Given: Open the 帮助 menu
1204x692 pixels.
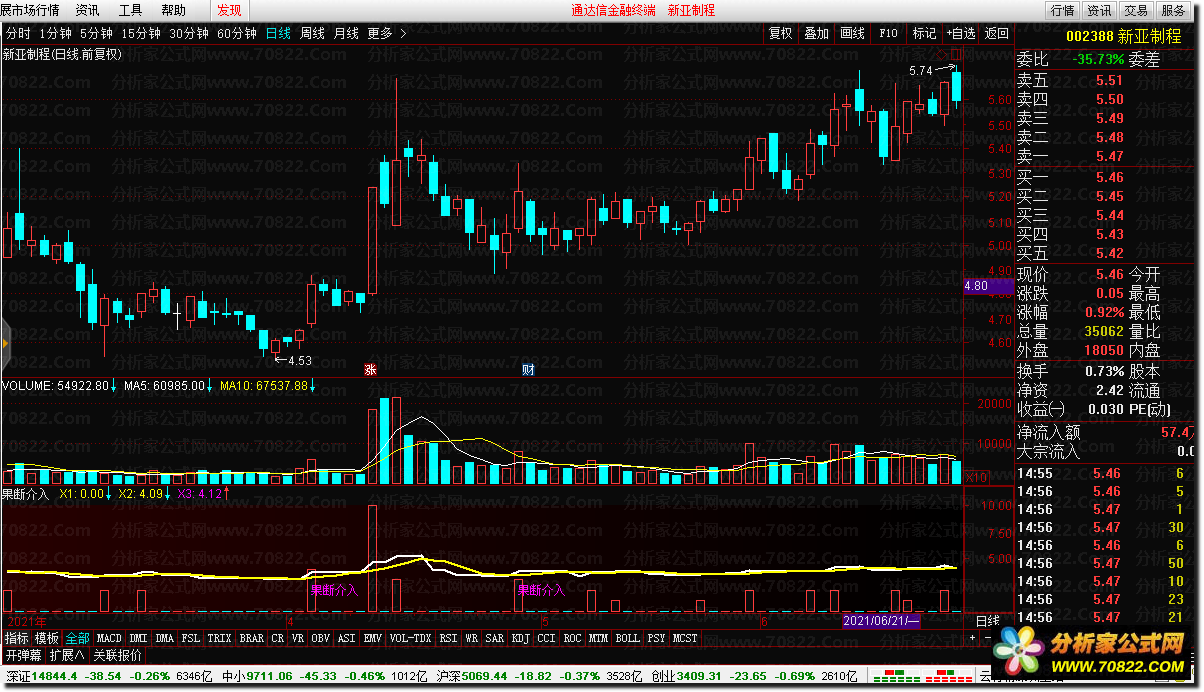Looking at the screenshot, I should point(173,10).
